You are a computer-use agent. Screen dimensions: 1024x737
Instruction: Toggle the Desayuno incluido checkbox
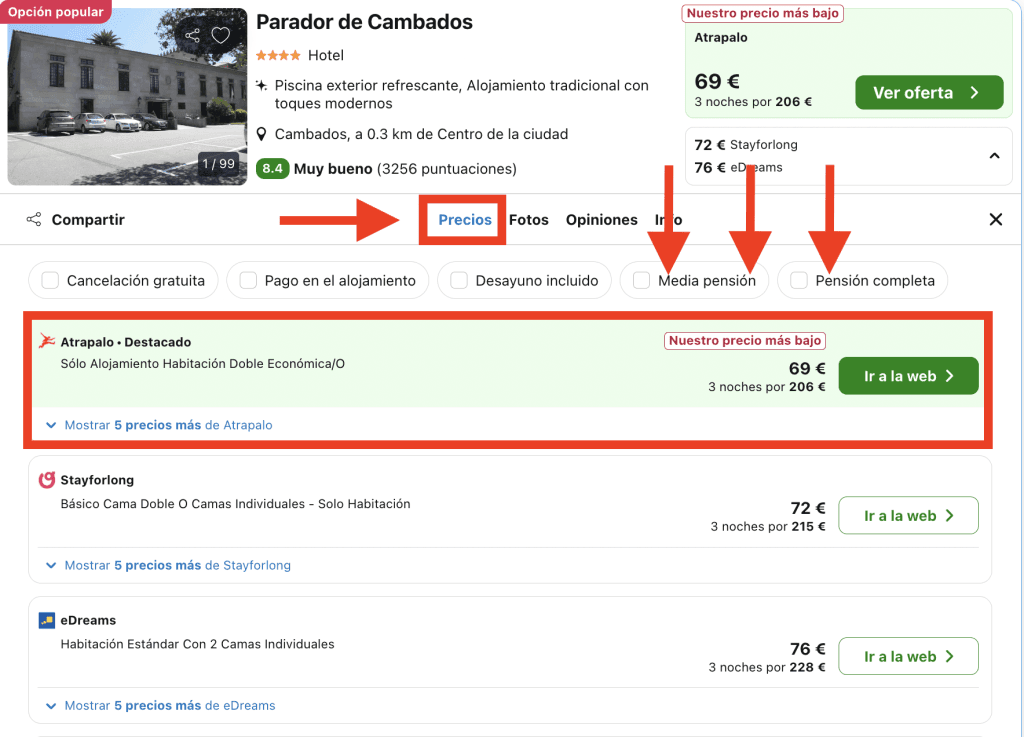pos(459,281)
